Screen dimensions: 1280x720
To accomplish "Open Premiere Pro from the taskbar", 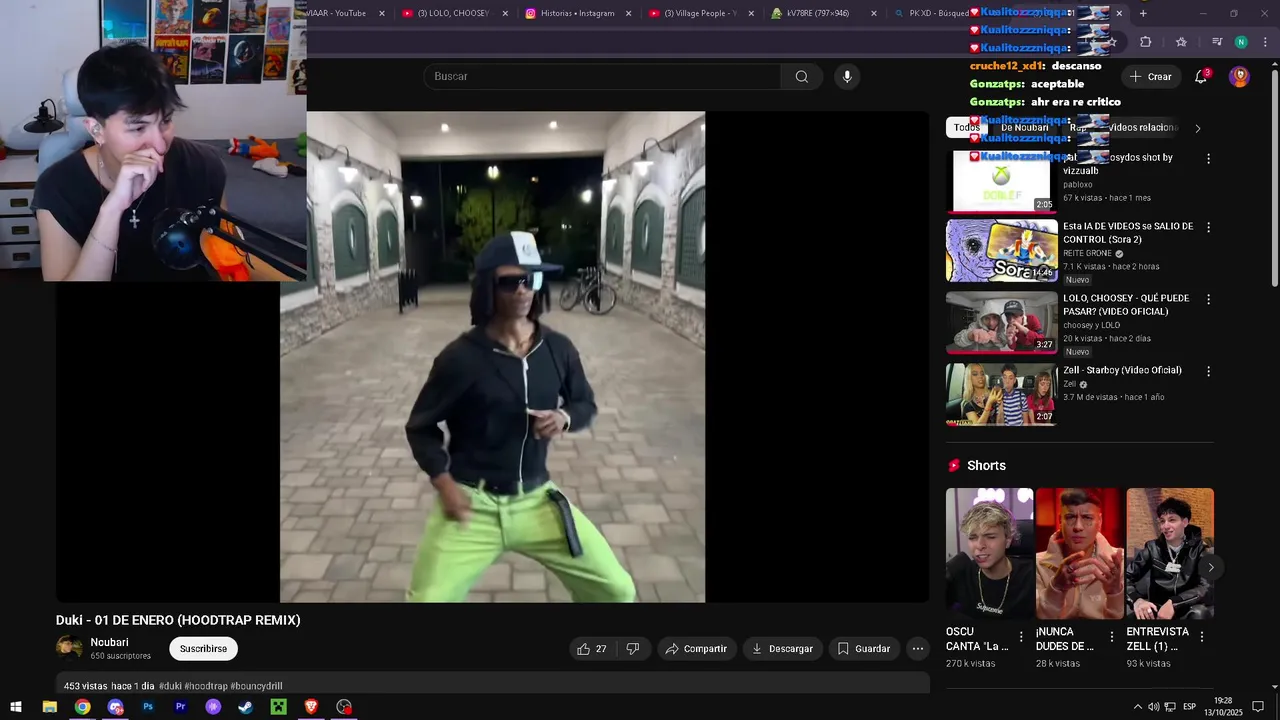I will pos(181,707).
